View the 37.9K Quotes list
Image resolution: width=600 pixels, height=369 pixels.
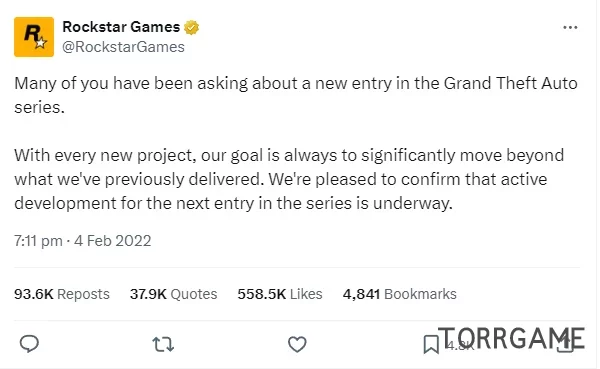173,294
